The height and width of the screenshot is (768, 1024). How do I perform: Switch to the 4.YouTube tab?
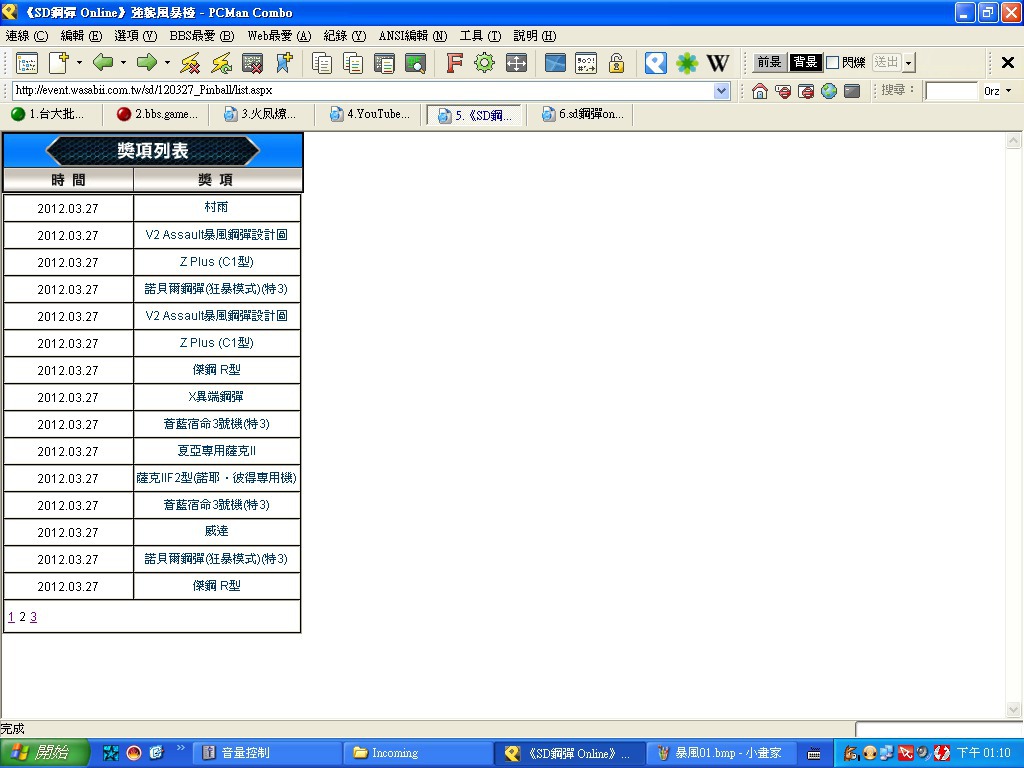(370, 114)
